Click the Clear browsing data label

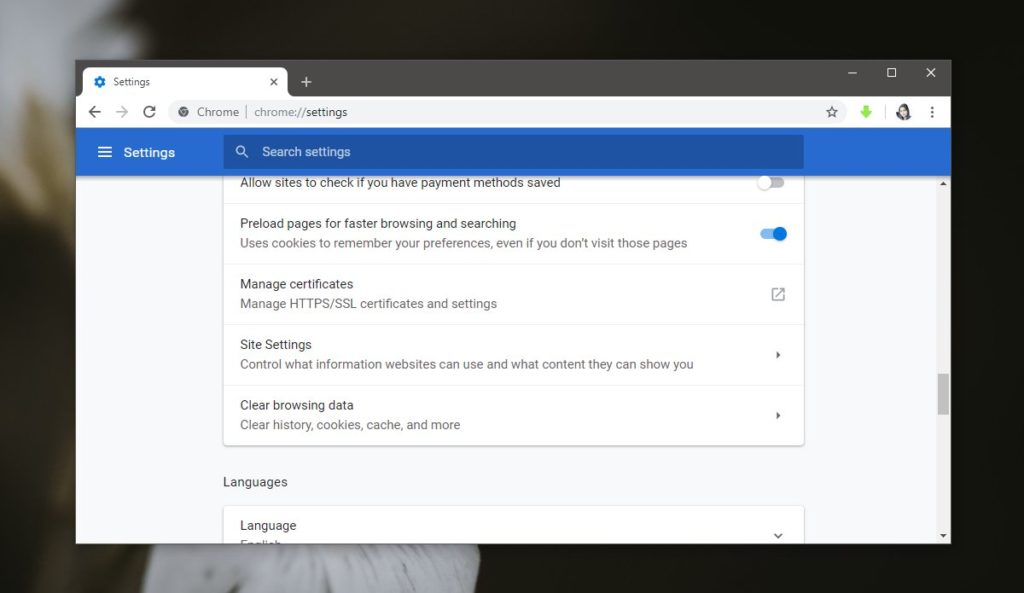[x=296, y=405]
